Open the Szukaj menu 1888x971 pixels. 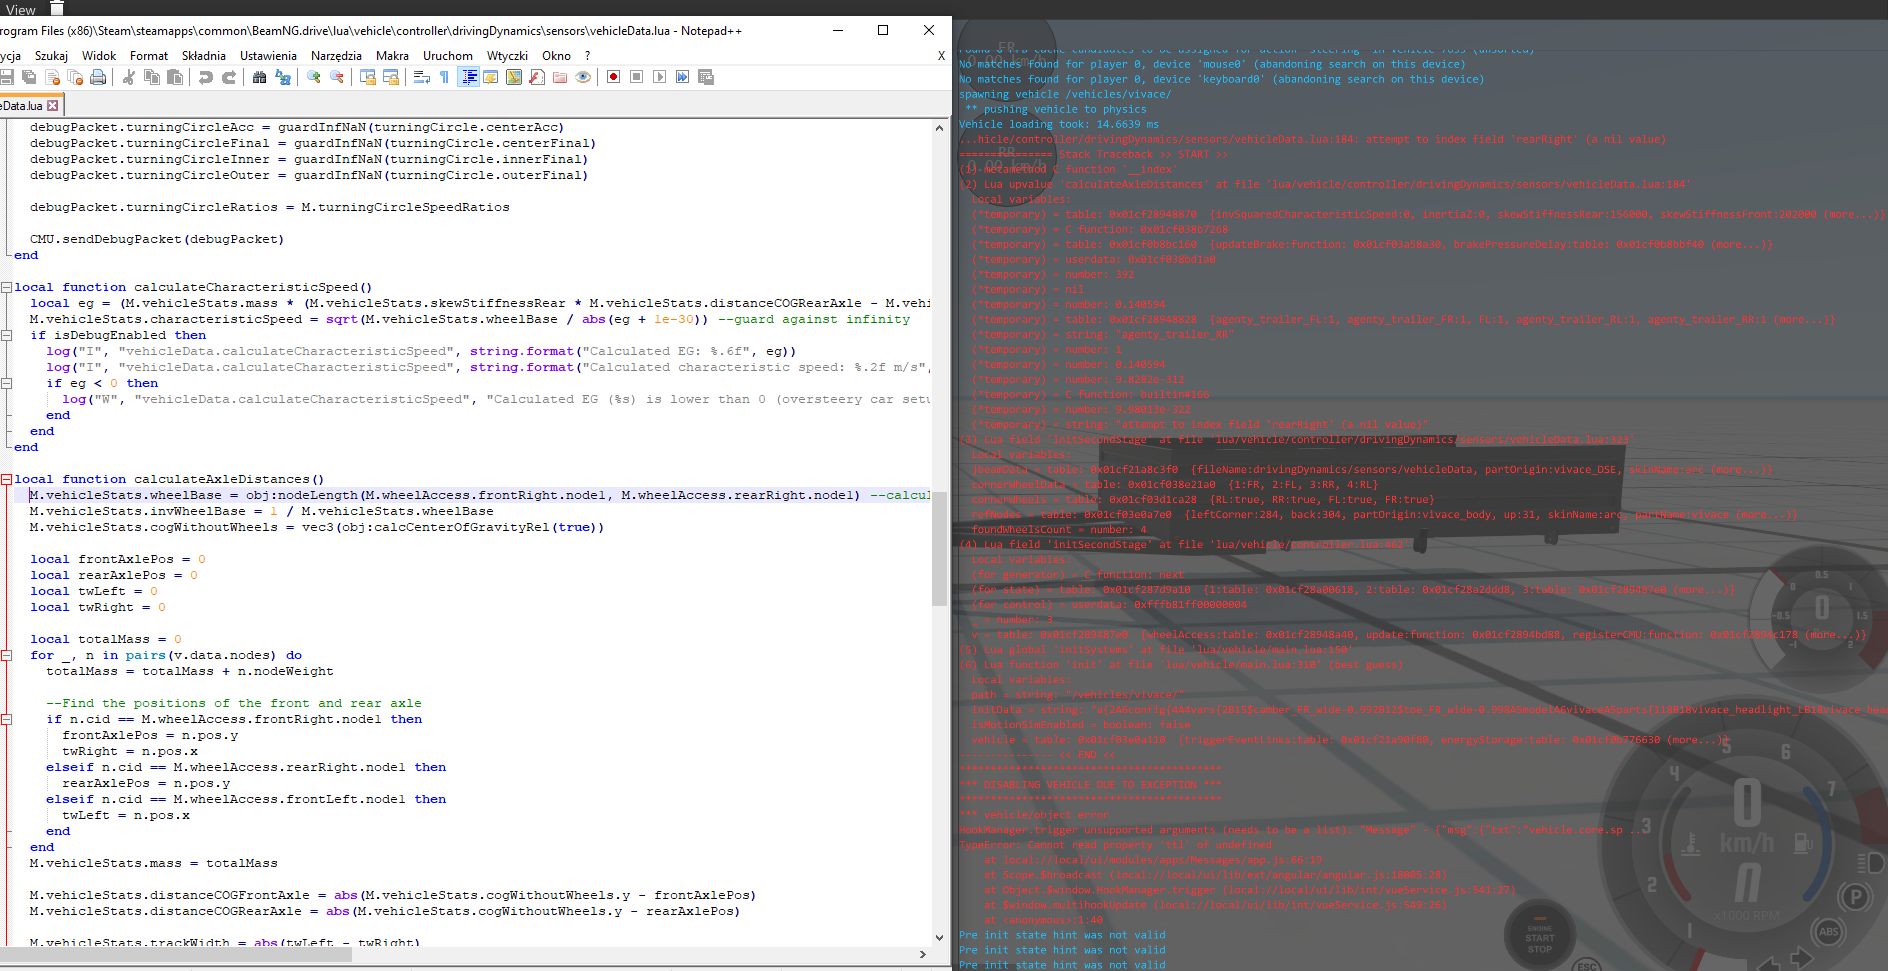[x=51, y=56]
